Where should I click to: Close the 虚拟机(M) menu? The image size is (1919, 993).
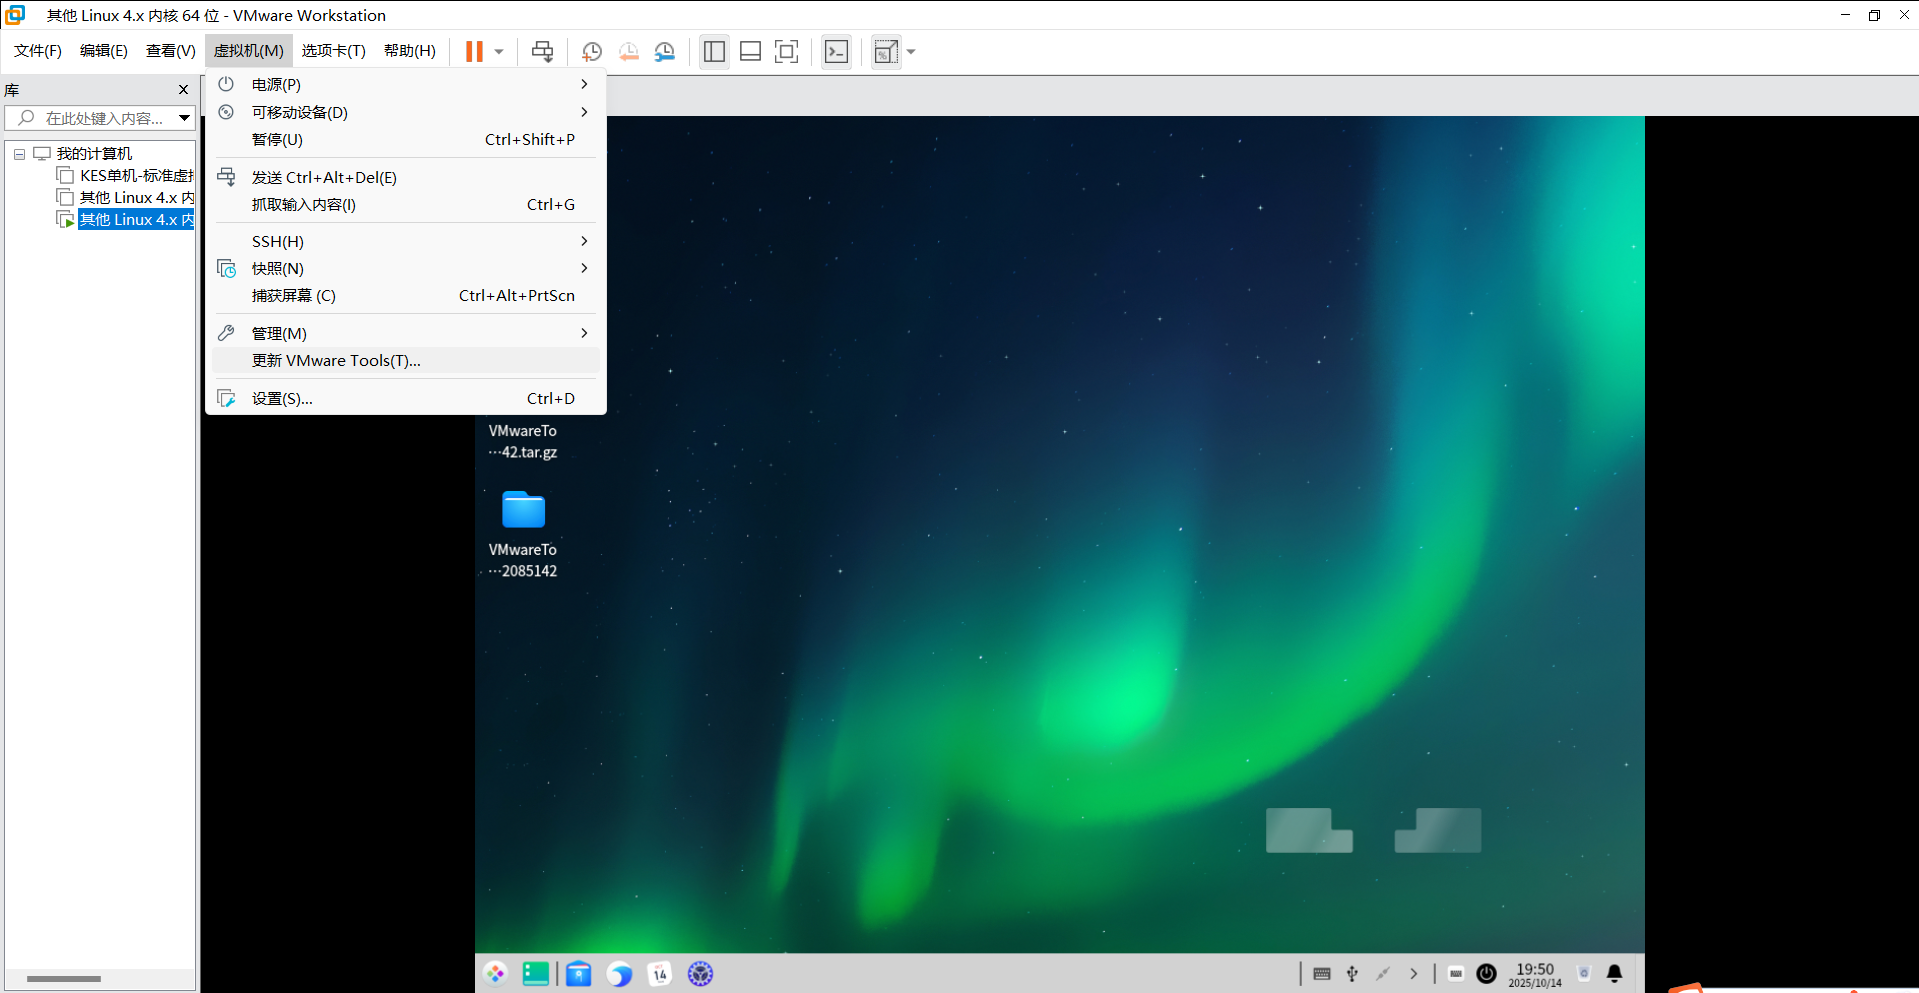pyautogui.click(x=249, y=51)
